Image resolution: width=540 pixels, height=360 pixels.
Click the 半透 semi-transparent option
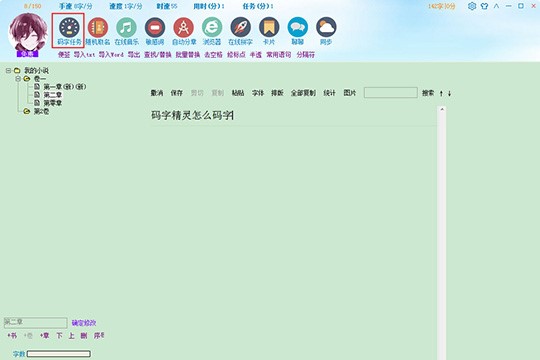click(x=256, y=54)
